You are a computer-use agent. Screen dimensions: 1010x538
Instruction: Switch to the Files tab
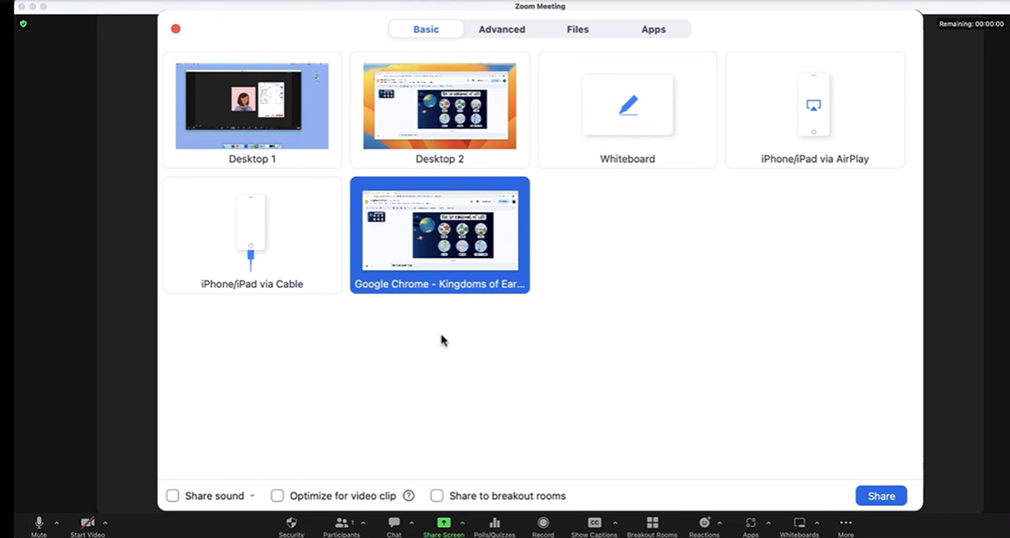click(577, 29)
